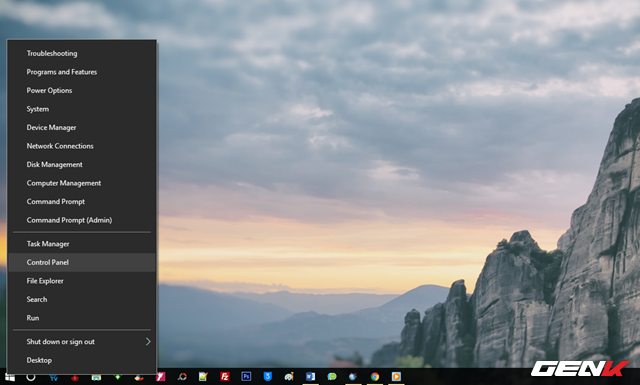Show the Desktop via the menu entry
The width and height of the screenshot is (640, 385).
82,360
